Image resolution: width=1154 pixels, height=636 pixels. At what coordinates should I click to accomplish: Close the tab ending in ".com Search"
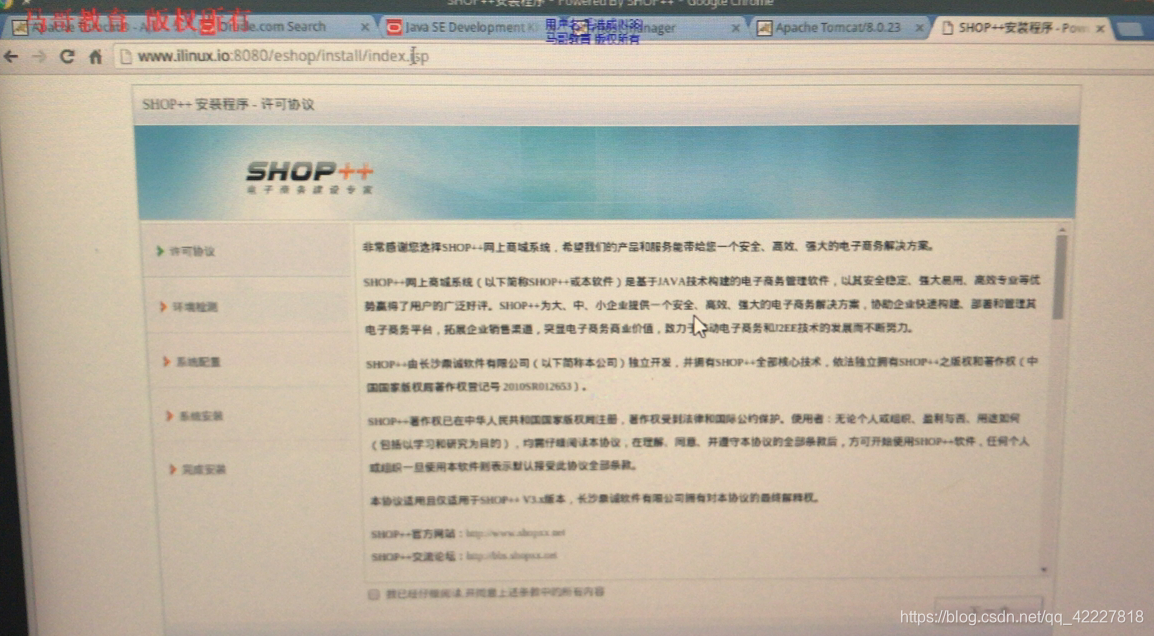click(365, 26)
